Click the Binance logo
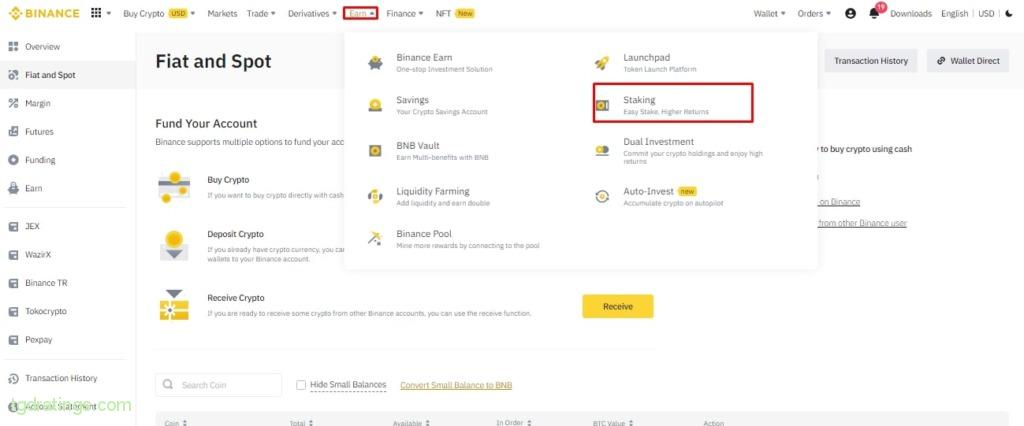The height and width of the screenshot is (426, 1024). pyautogui.click(x=44, y=13)
